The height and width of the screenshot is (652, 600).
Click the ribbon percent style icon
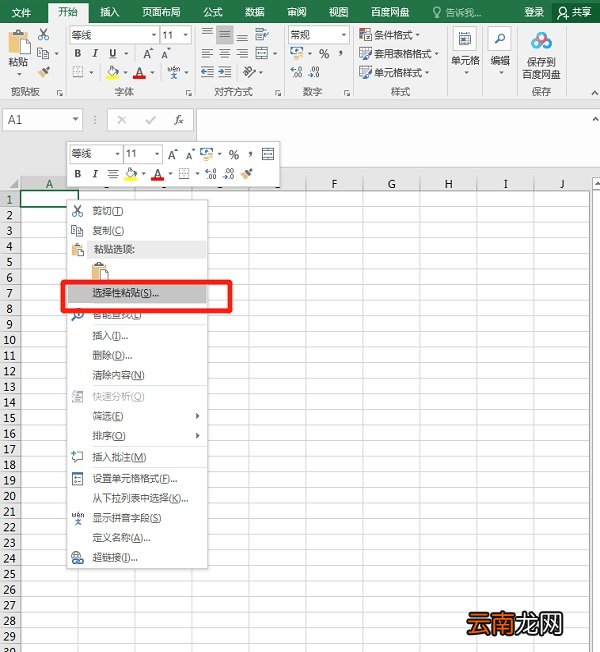tap(324, 54)
